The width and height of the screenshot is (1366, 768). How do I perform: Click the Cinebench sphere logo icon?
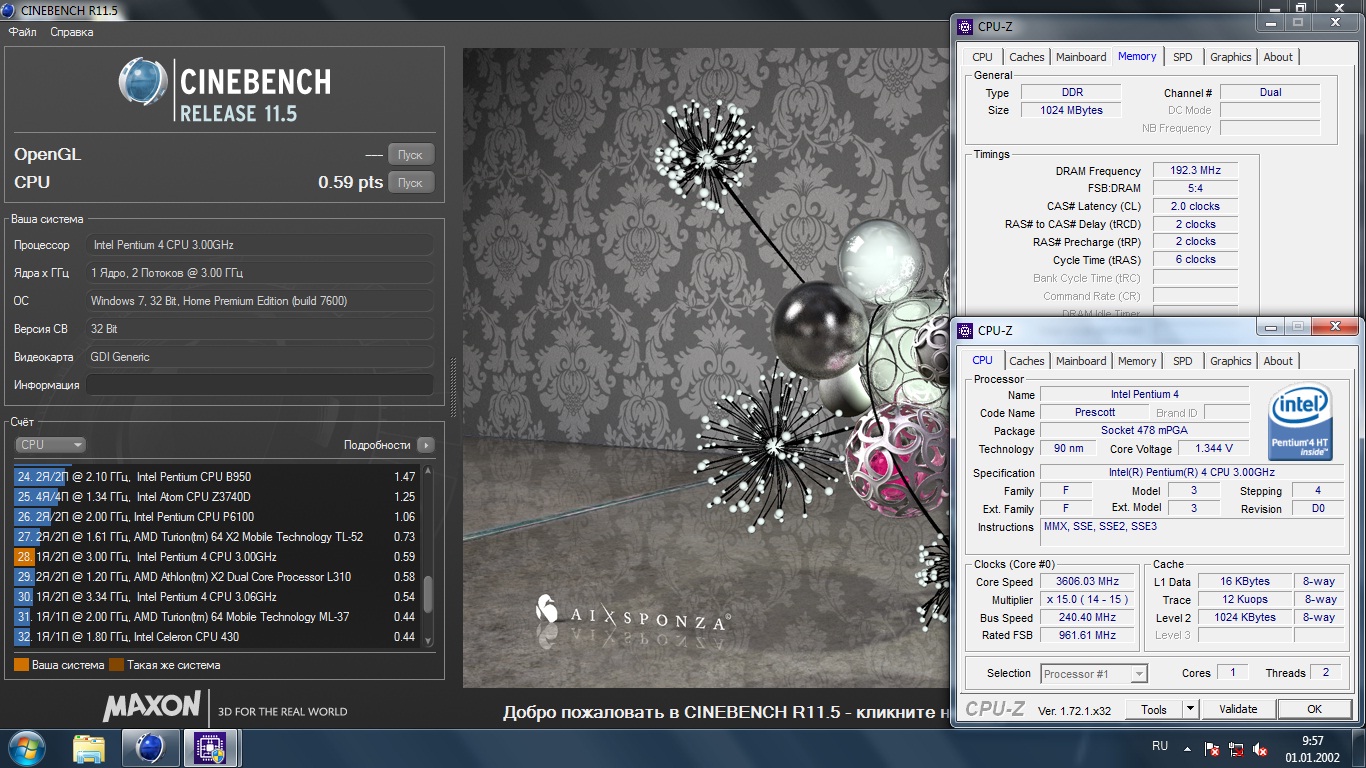point(143,81)
